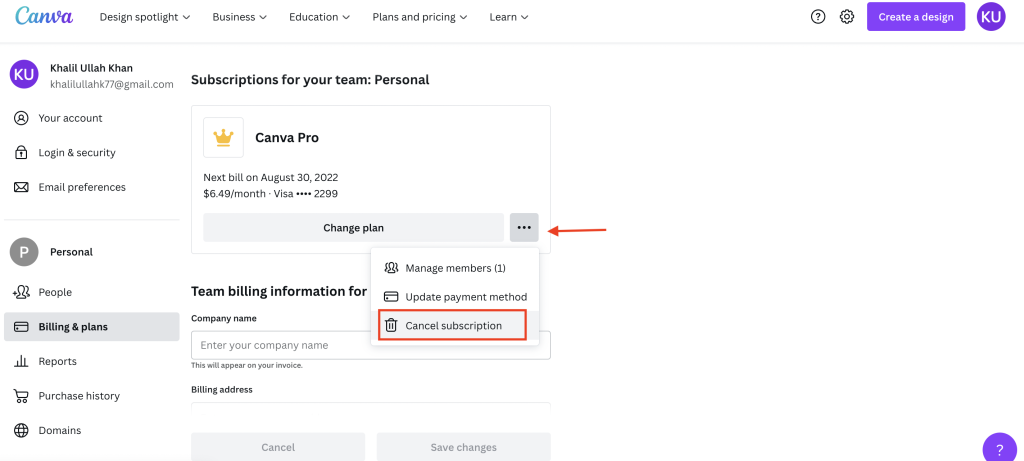The height and width of the screenshot is (461, 1024).
Task: Expand the Business menu dropdown
Action: click(240, 17)
